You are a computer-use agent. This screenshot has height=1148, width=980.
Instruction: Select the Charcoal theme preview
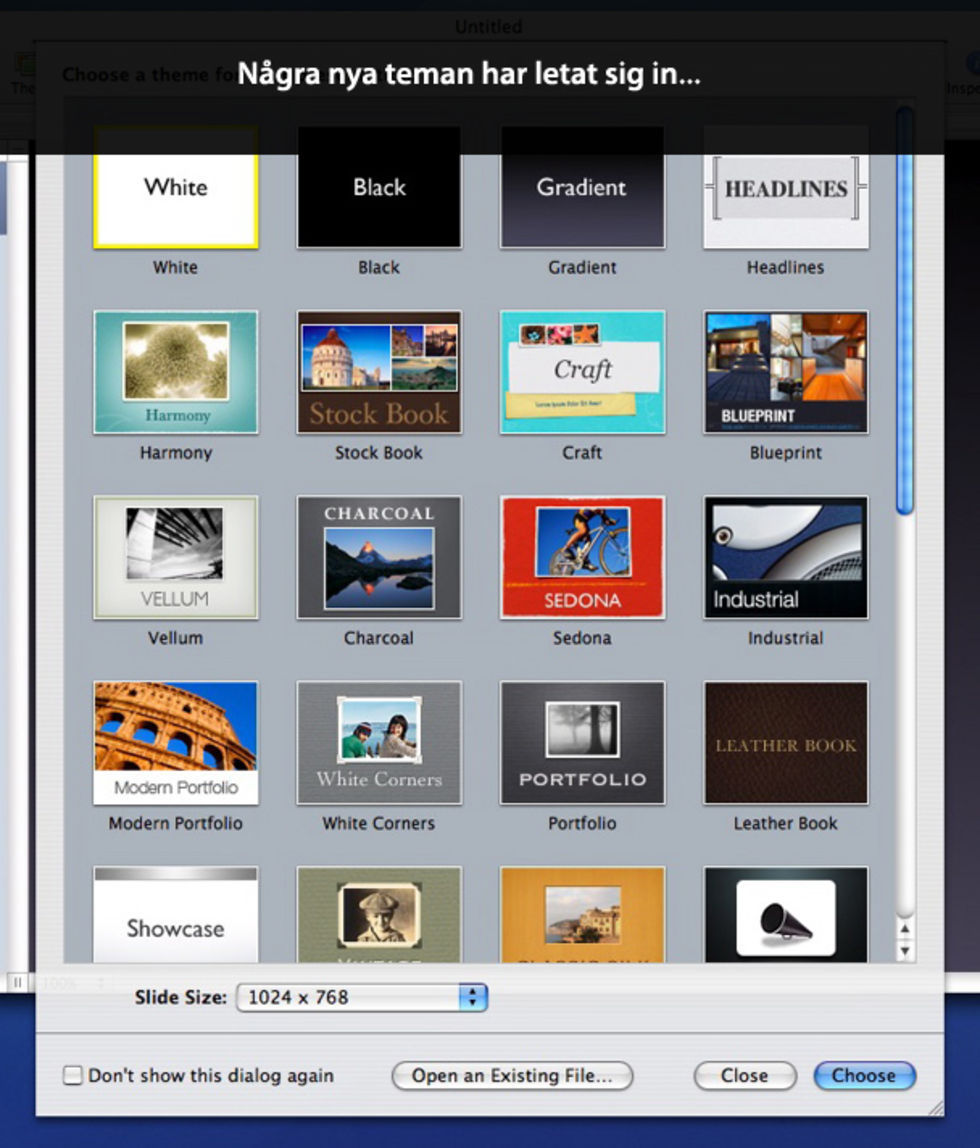click(x=379, y=557)
